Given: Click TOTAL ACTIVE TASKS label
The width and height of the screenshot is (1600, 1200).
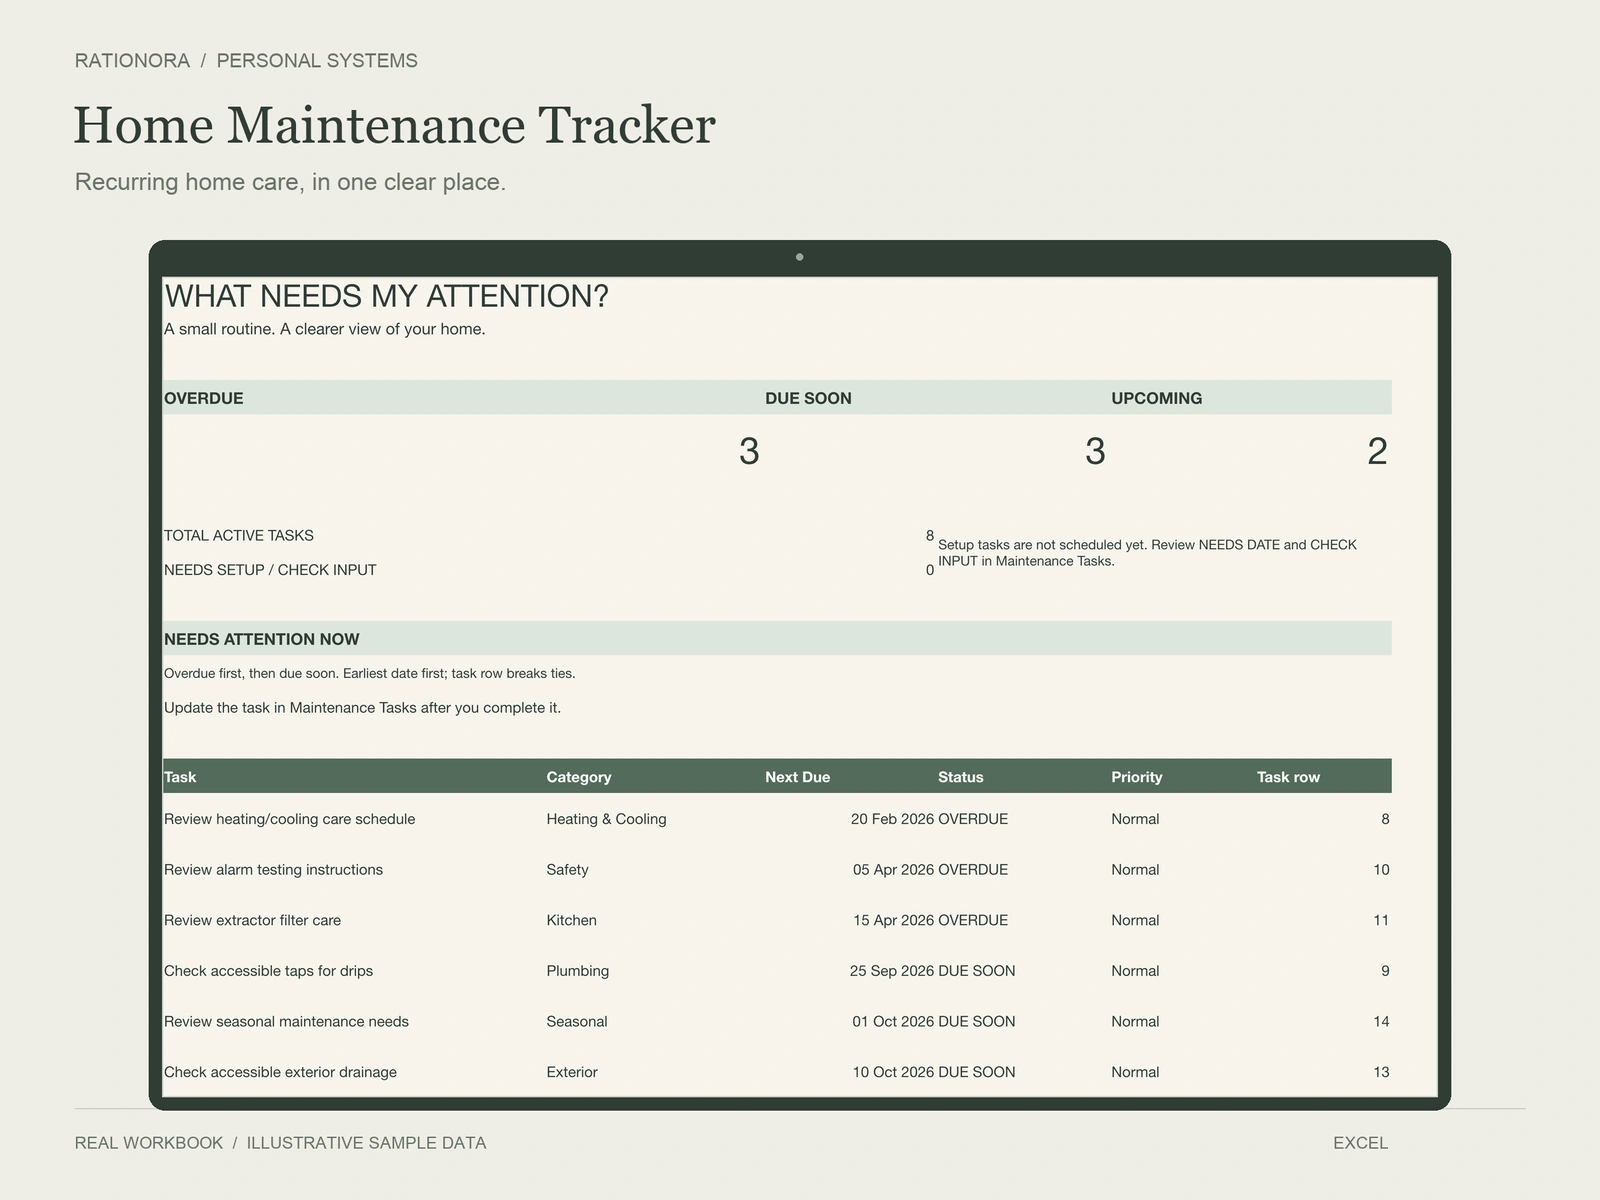Looking at the screenshot, I should 239,536.
